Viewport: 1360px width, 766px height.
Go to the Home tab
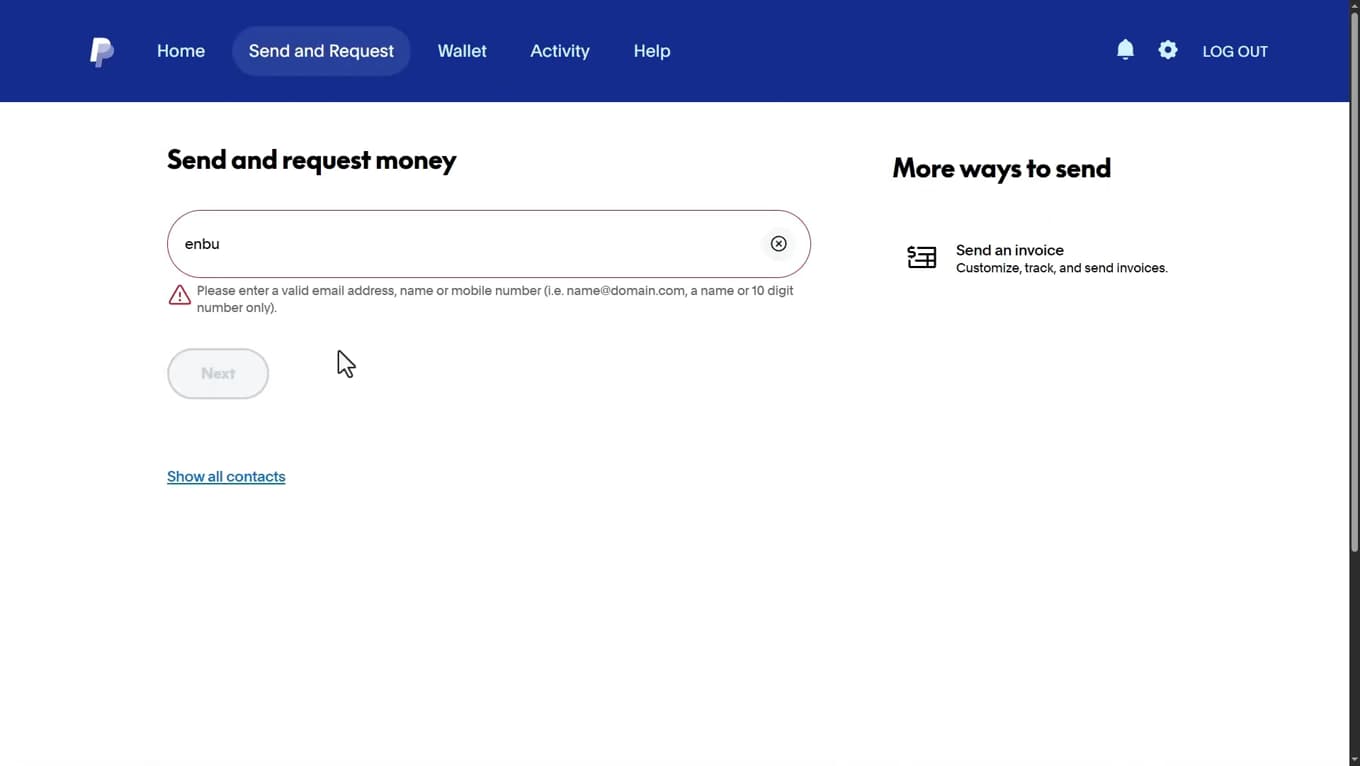[x=181, y=51]
